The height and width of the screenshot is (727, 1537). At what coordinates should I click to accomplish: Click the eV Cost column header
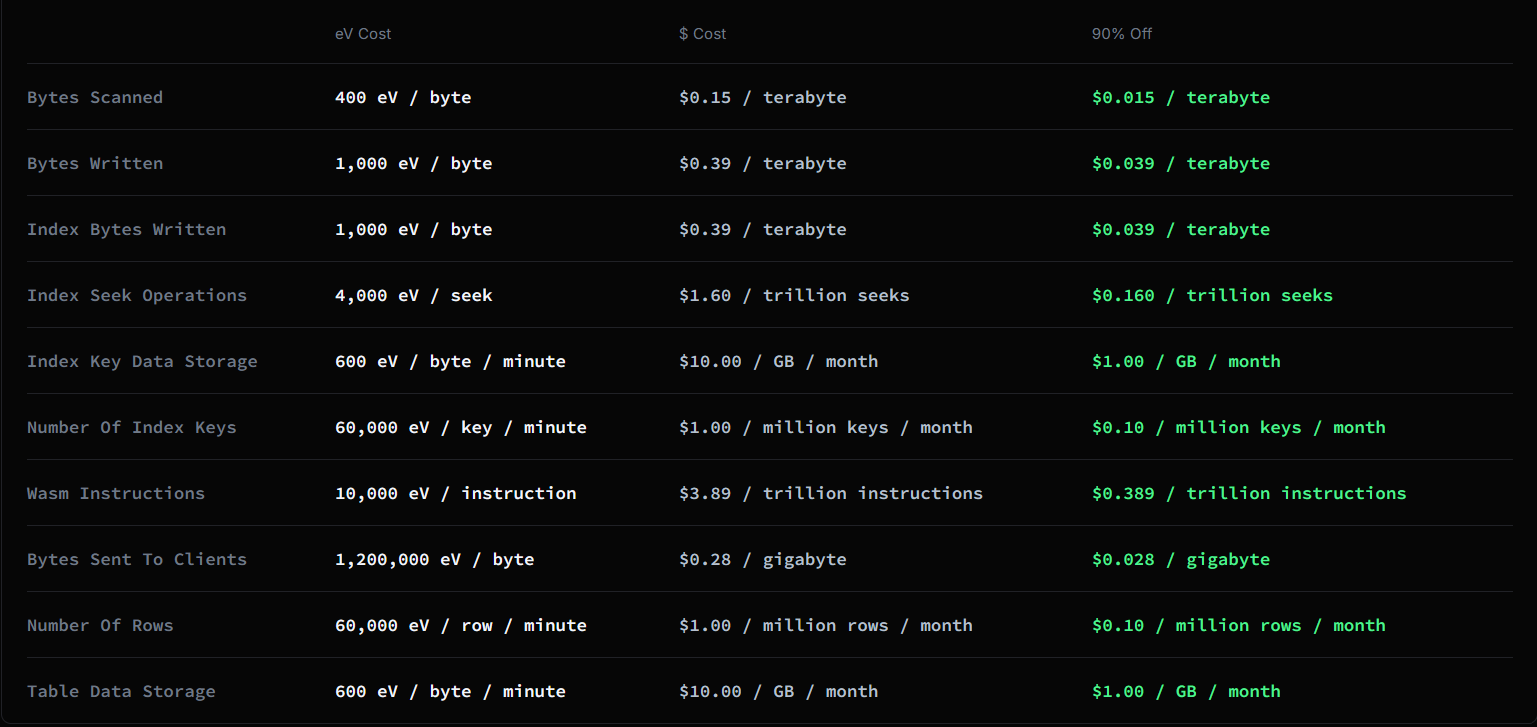[363, 33]
